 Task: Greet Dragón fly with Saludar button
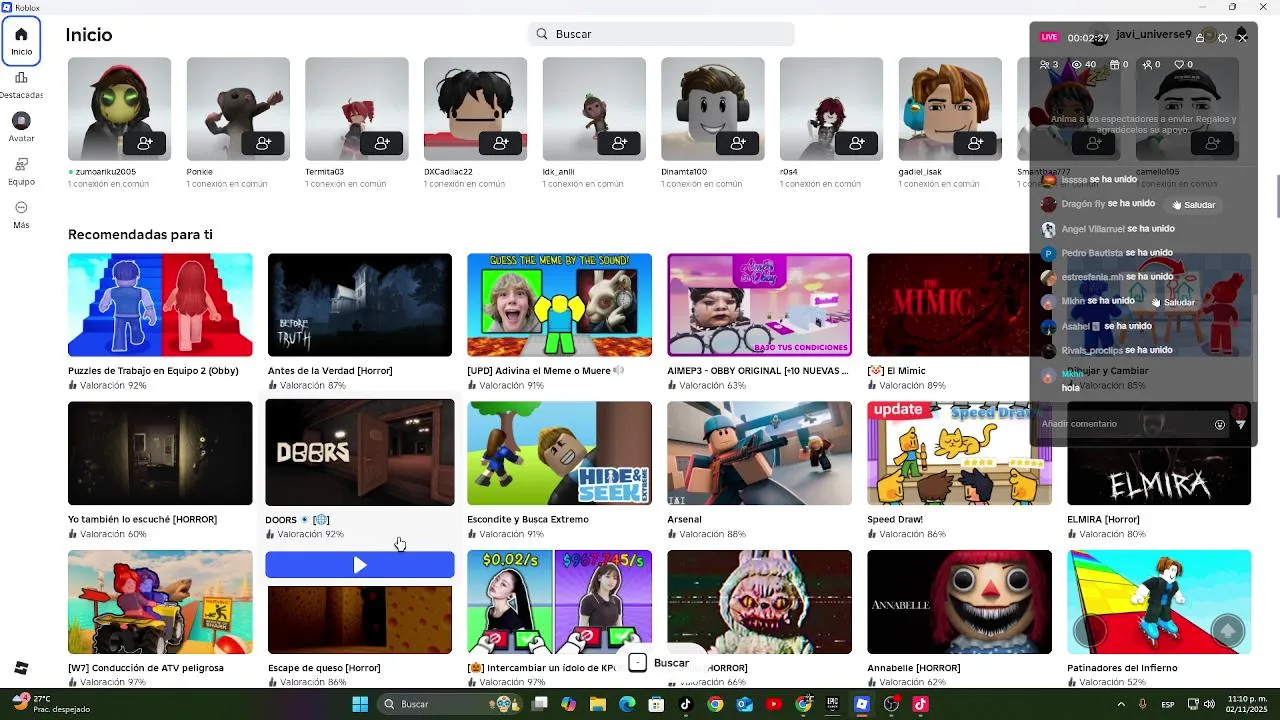coord(1193,205)
